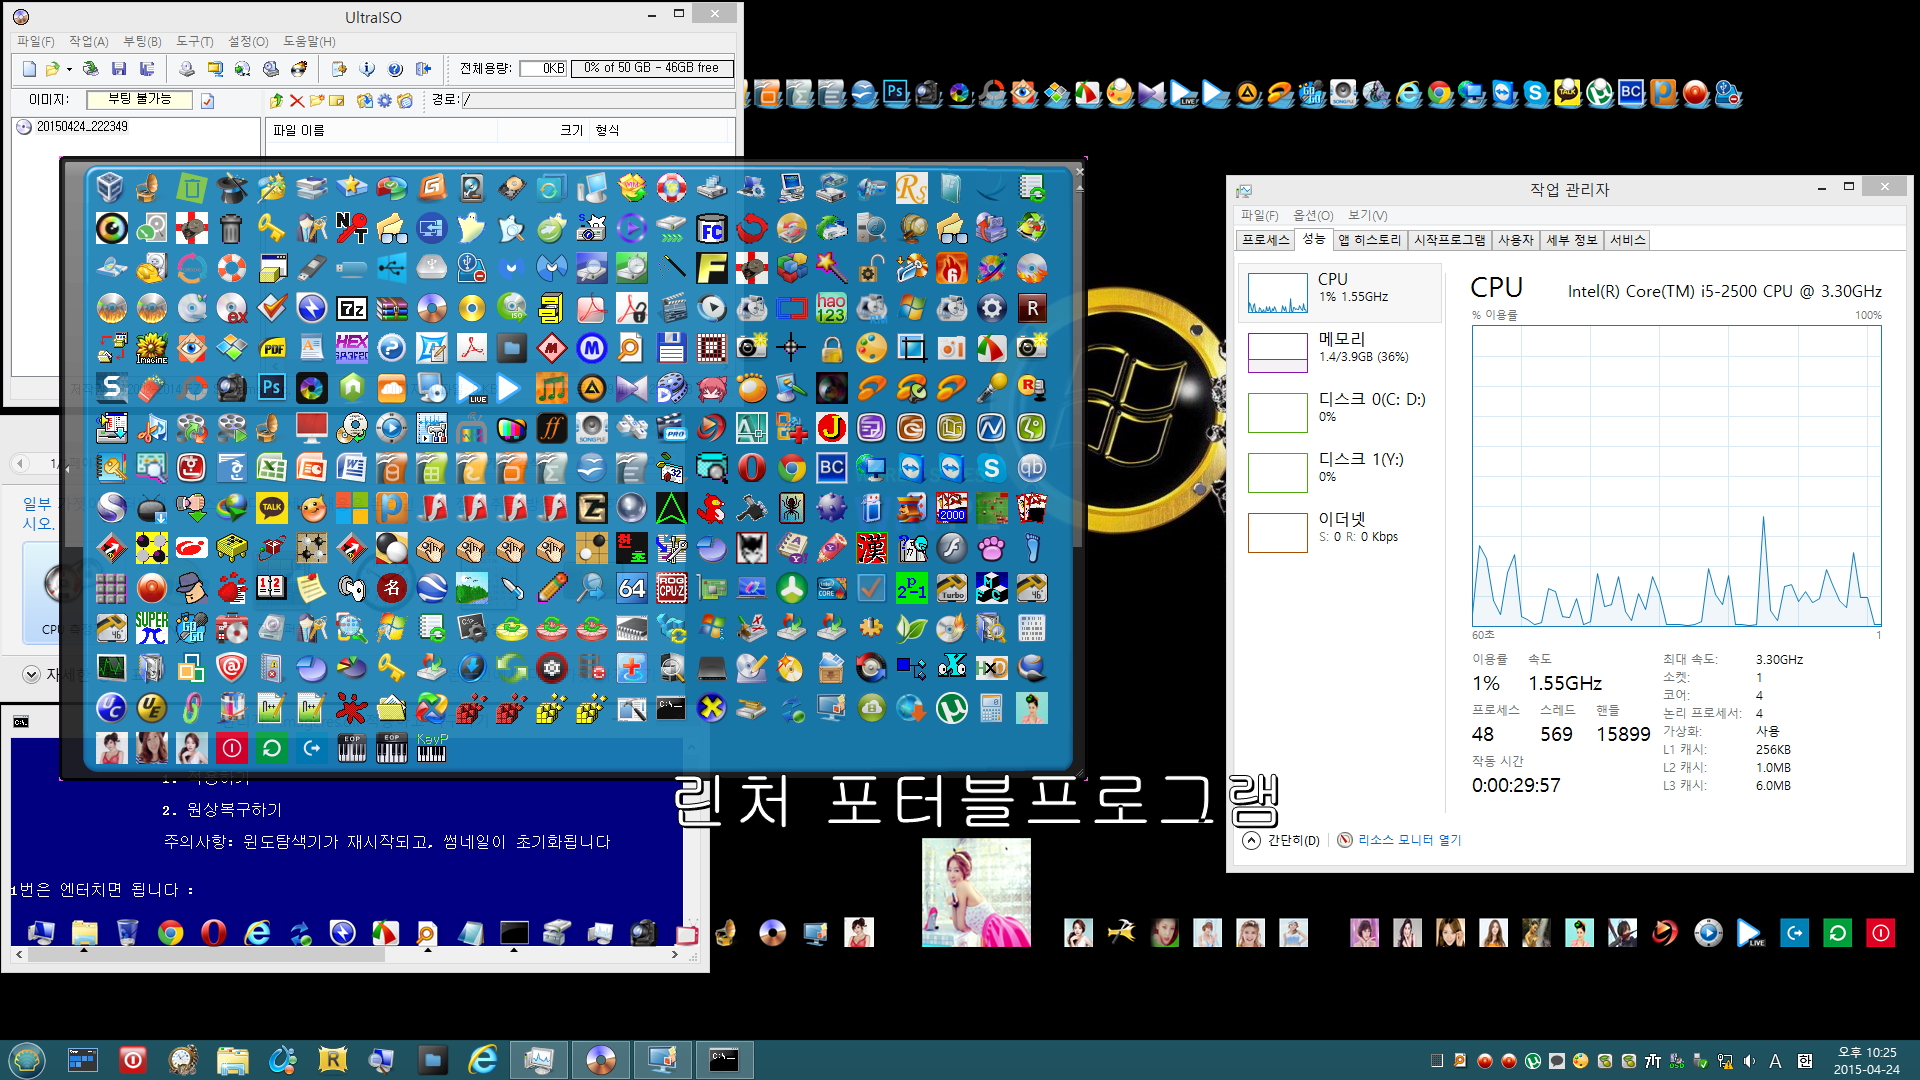Launch the SUPER pi icon in launcher panel
Image resolution: width=1920 pixels, height=1080 pixels.
151,628
